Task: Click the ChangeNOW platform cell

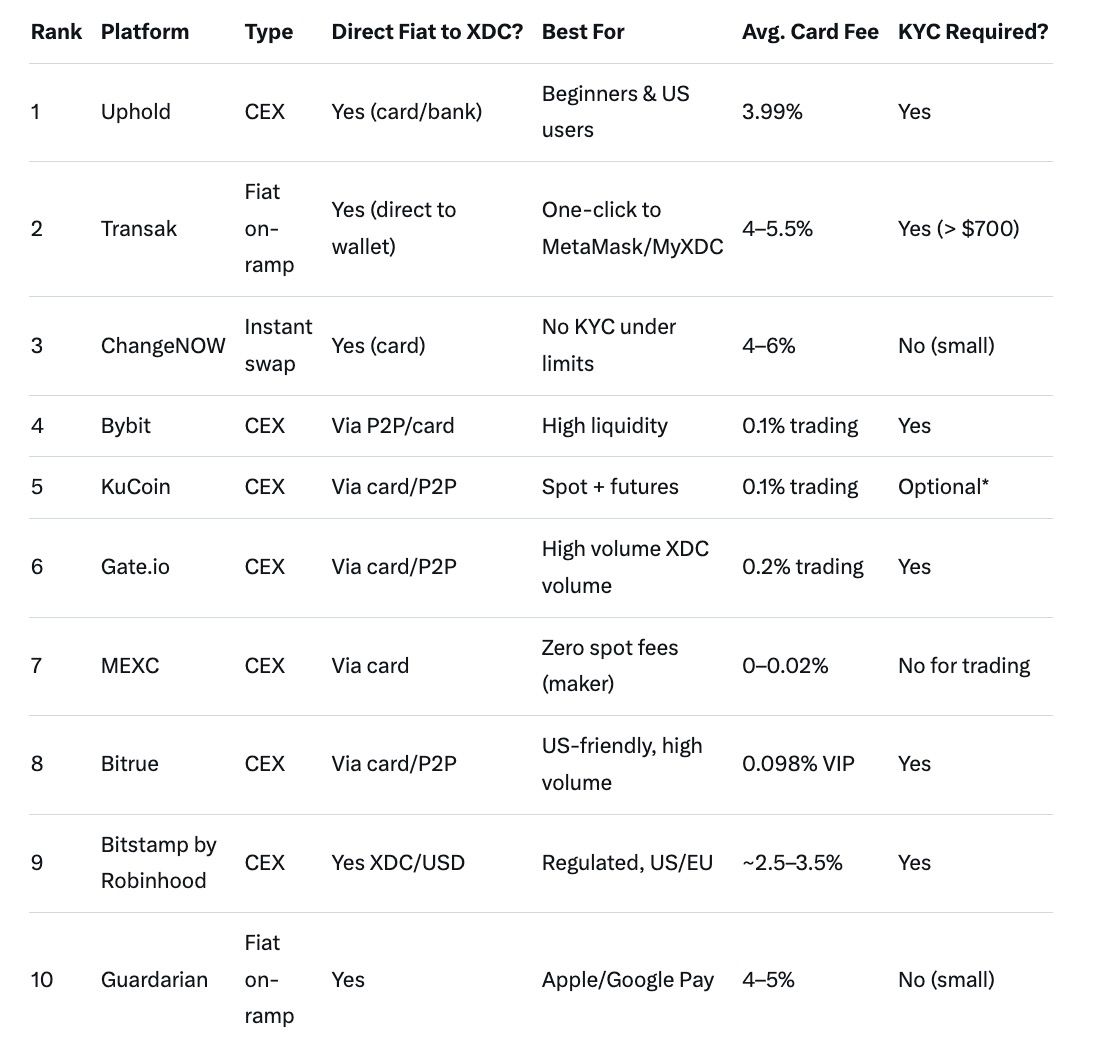Action: tap(163, 346)
